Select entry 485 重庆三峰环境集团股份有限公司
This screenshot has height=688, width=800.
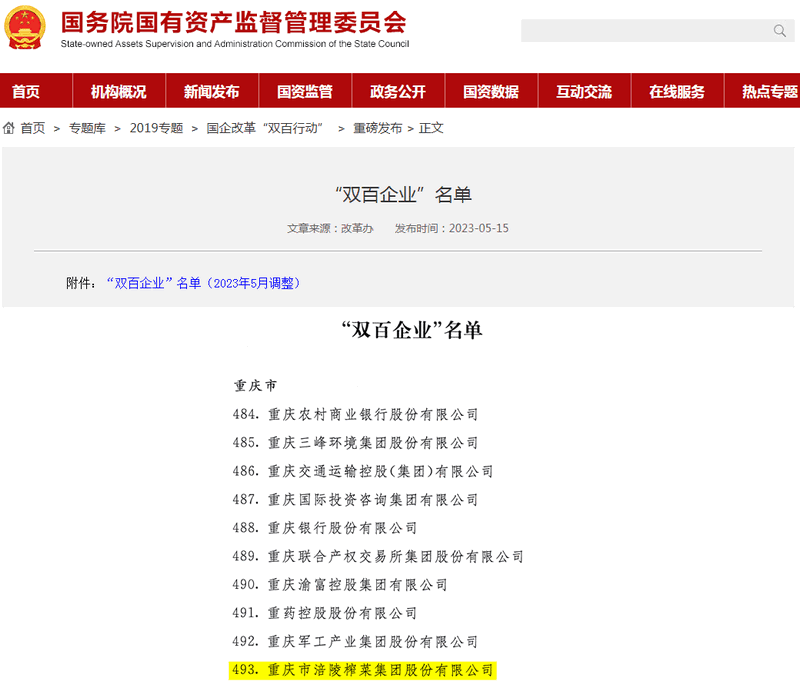click(x=355, y=443)
